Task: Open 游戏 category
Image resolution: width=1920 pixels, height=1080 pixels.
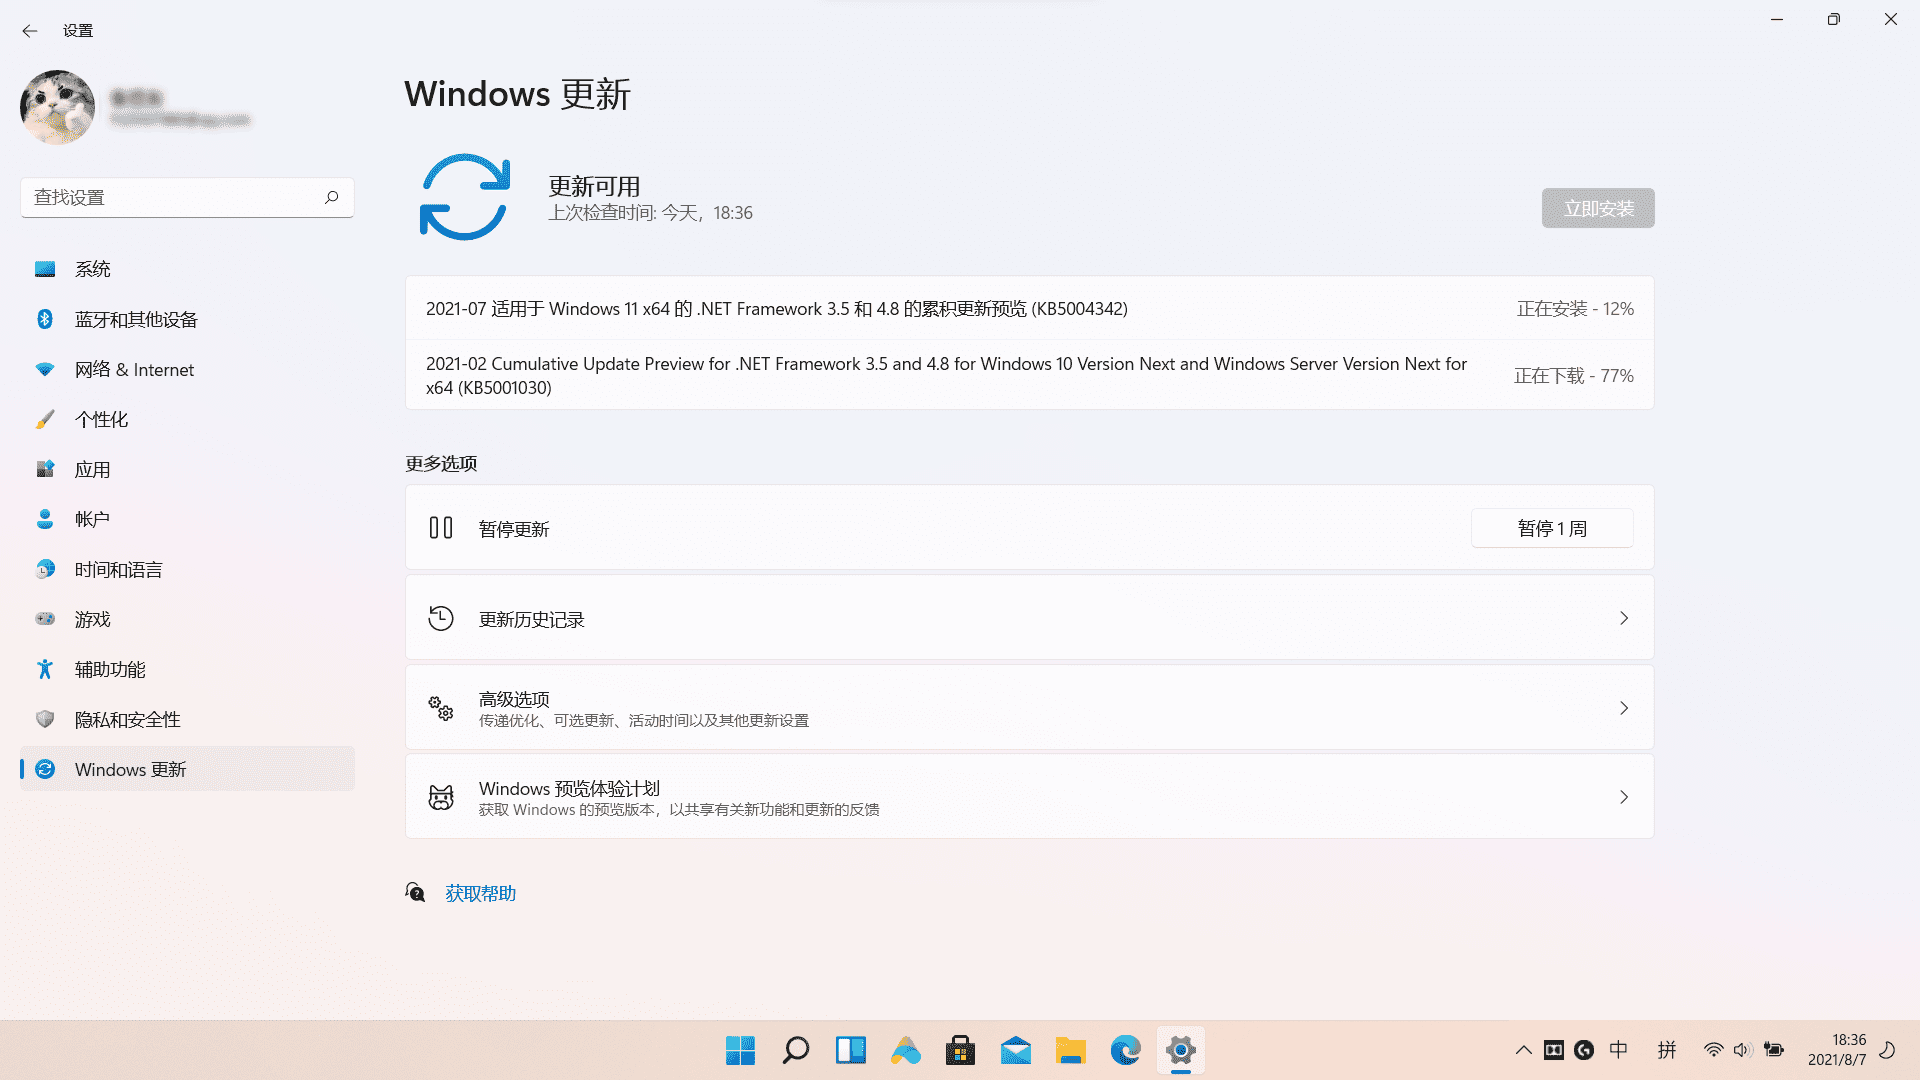Action: [187, 619]
